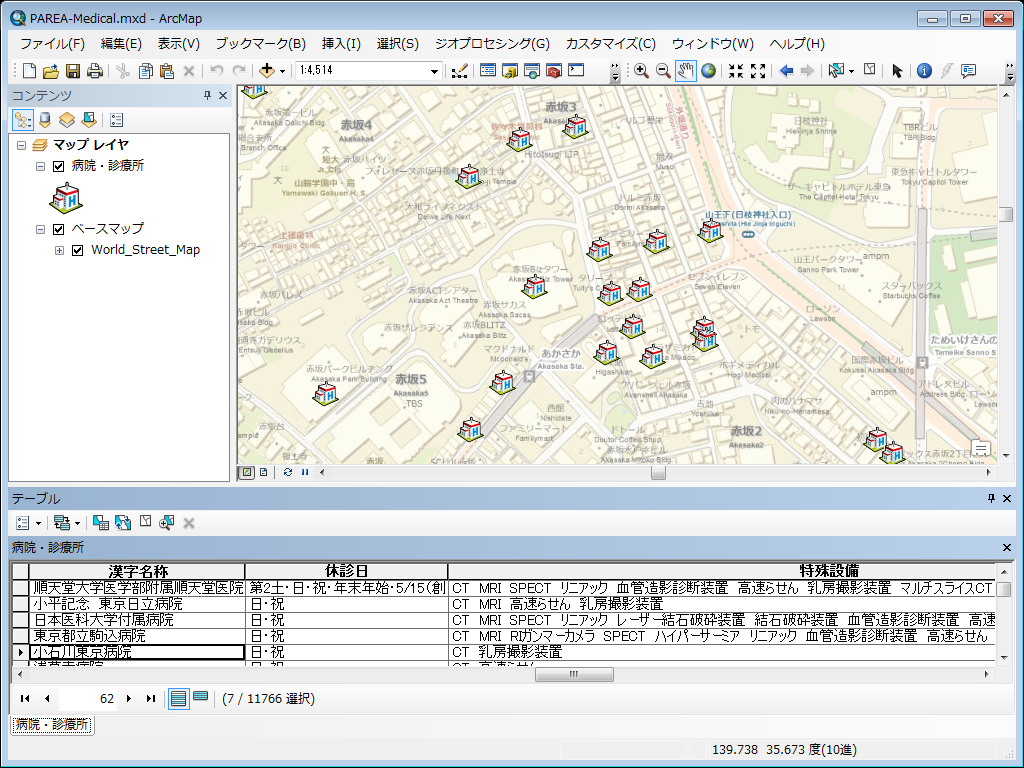
Task: Click the Add Data button
Action: 266,71
